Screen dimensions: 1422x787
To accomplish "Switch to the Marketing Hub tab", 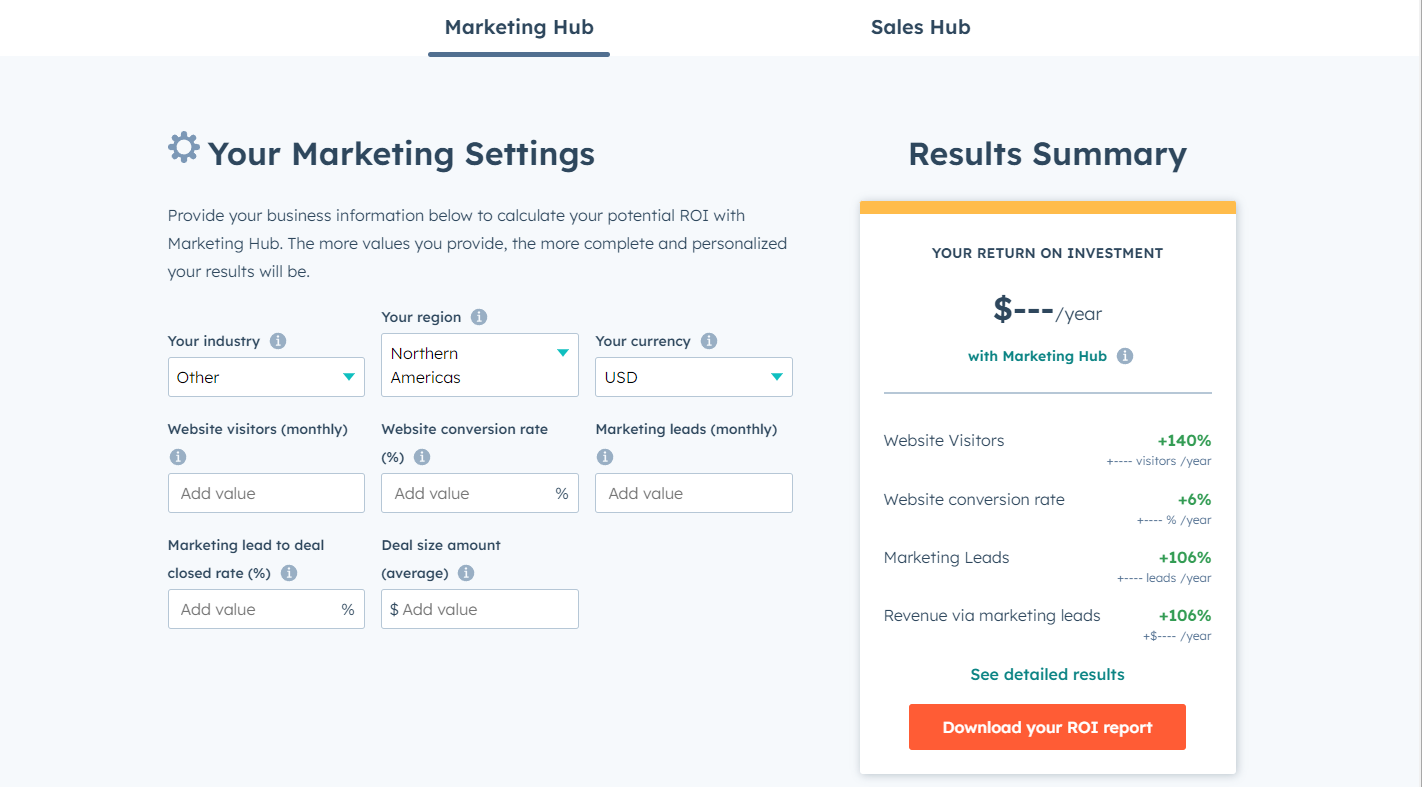I will click(519, 27).
